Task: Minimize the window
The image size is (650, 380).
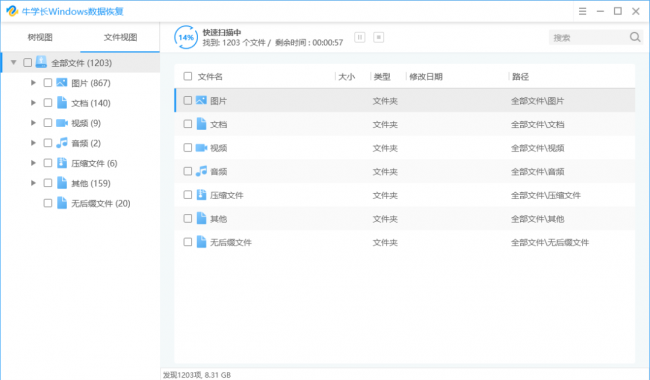Action: 600,11
